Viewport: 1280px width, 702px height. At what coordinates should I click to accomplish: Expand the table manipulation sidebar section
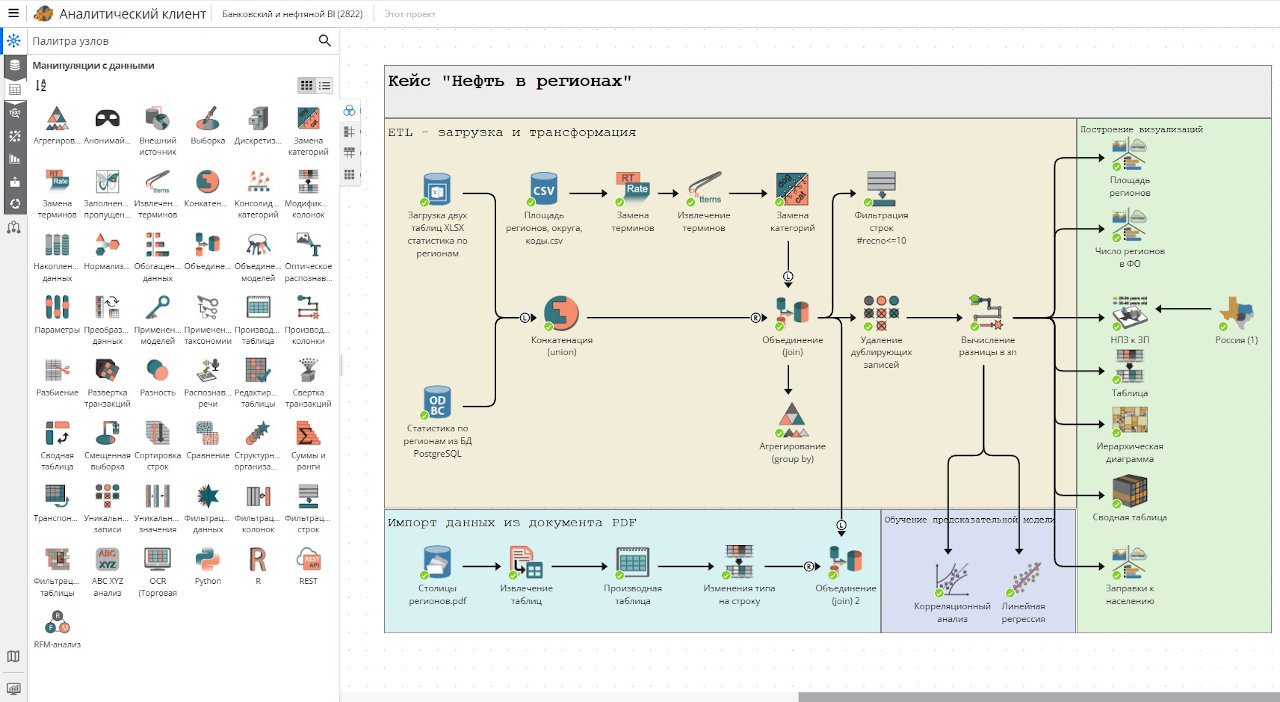click(14, 89)
